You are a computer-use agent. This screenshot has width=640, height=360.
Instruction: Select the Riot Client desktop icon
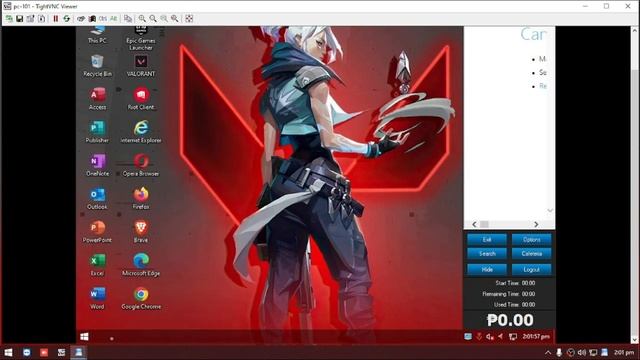[x=141, y=99]
